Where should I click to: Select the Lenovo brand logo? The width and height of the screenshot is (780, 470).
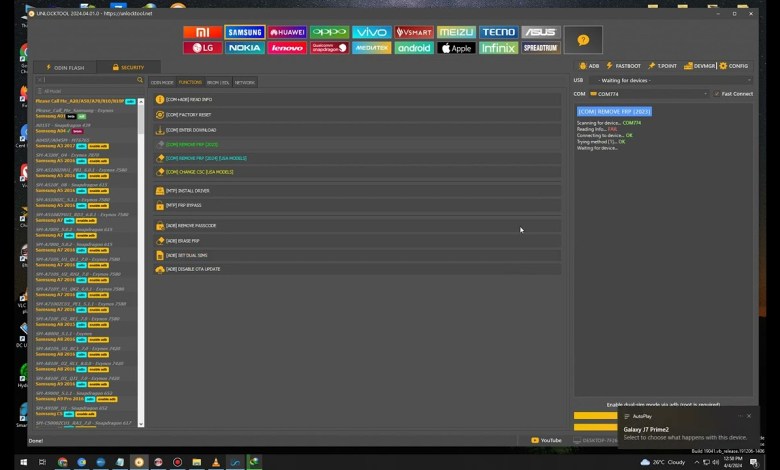point(287,48)
